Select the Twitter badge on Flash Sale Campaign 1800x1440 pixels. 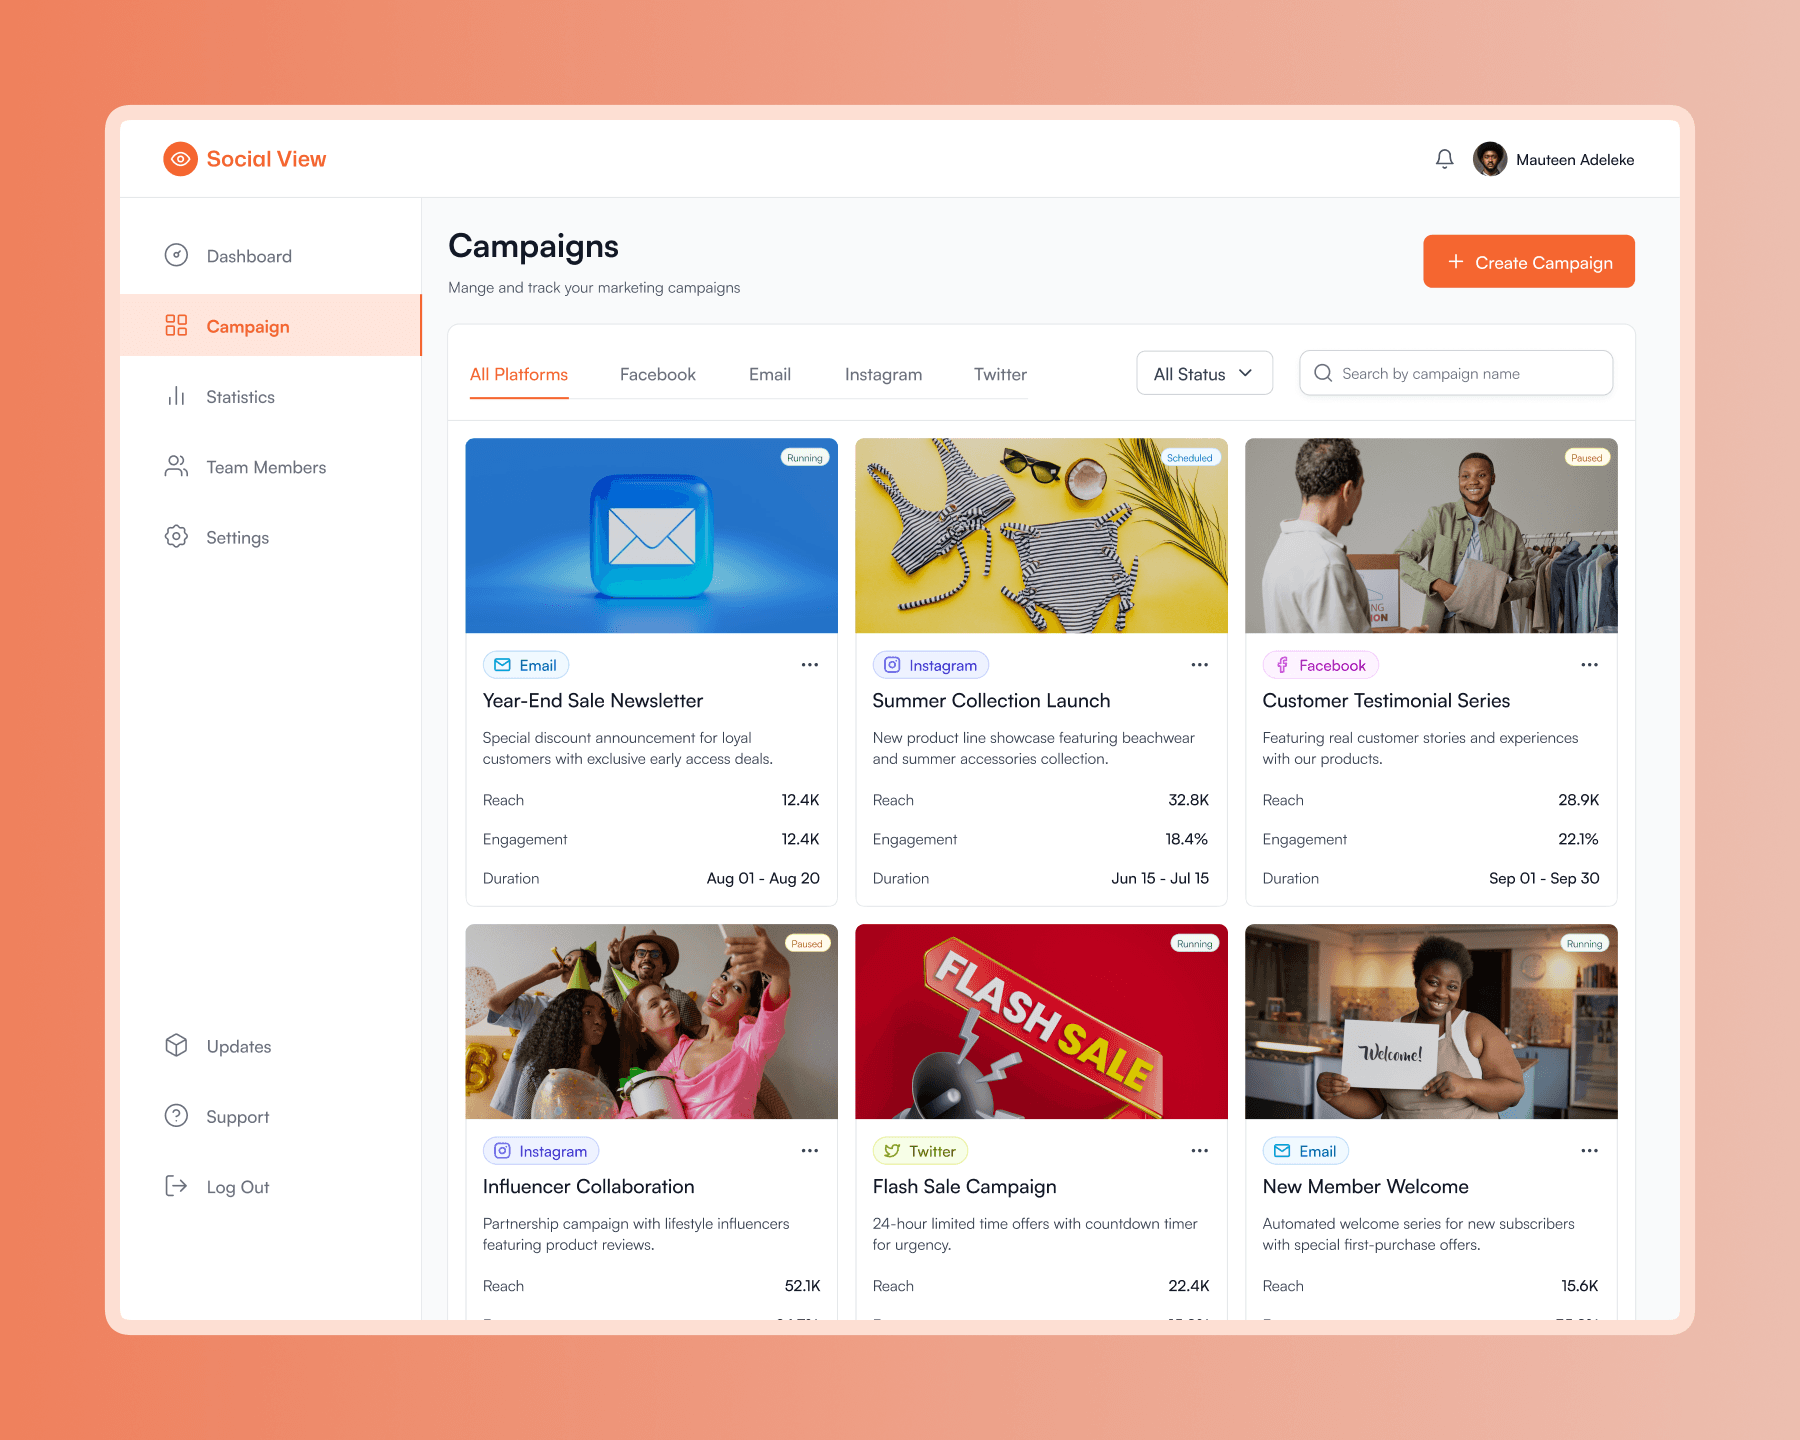[920, 1151]
